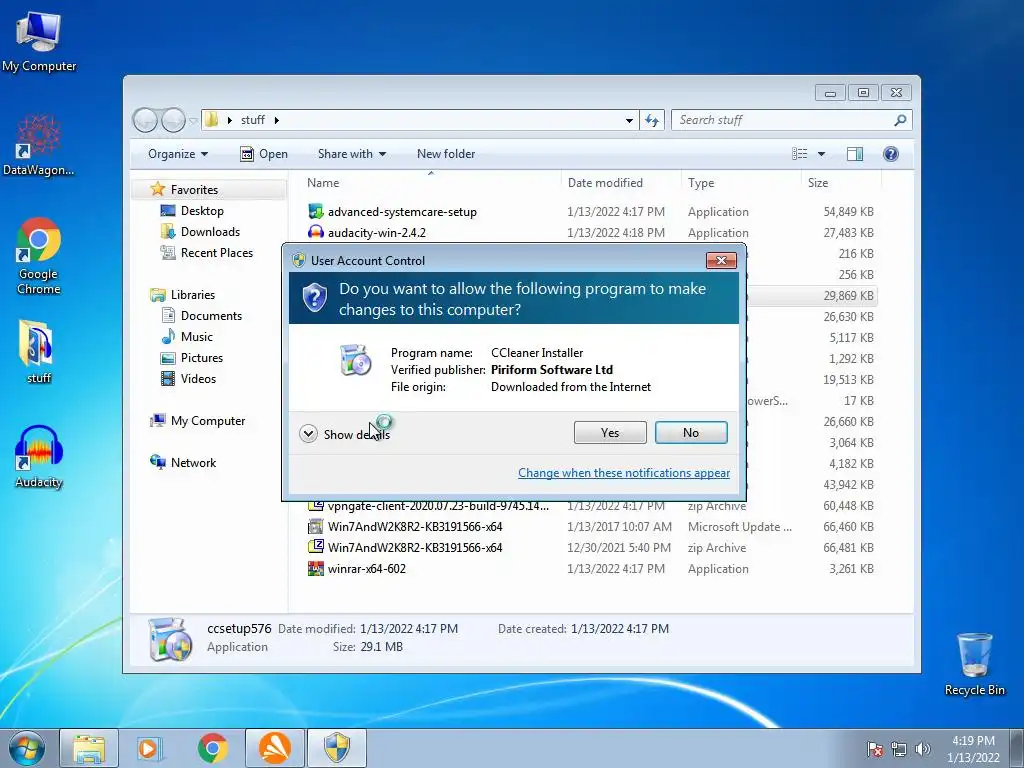
Task: Open recent locations dropdown arrow beside nav buttons
Action: [193, 121]
